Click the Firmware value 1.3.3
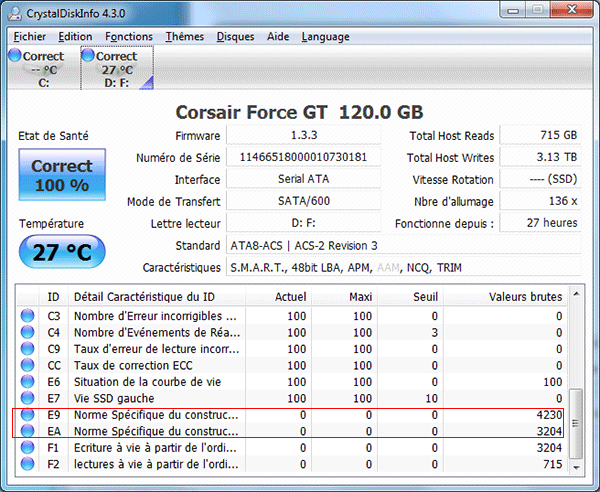 (x=304, y=135)
